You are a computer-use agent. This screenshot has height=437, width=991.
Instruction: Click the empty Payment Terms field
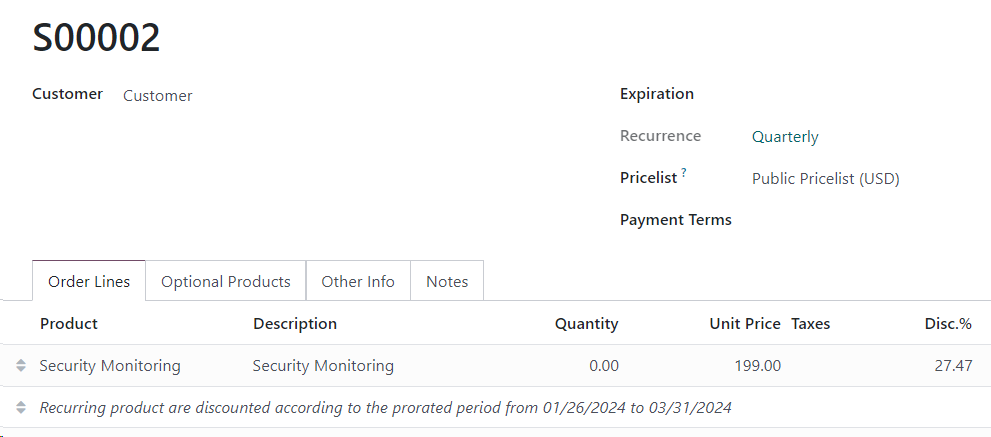pos(850,220)
